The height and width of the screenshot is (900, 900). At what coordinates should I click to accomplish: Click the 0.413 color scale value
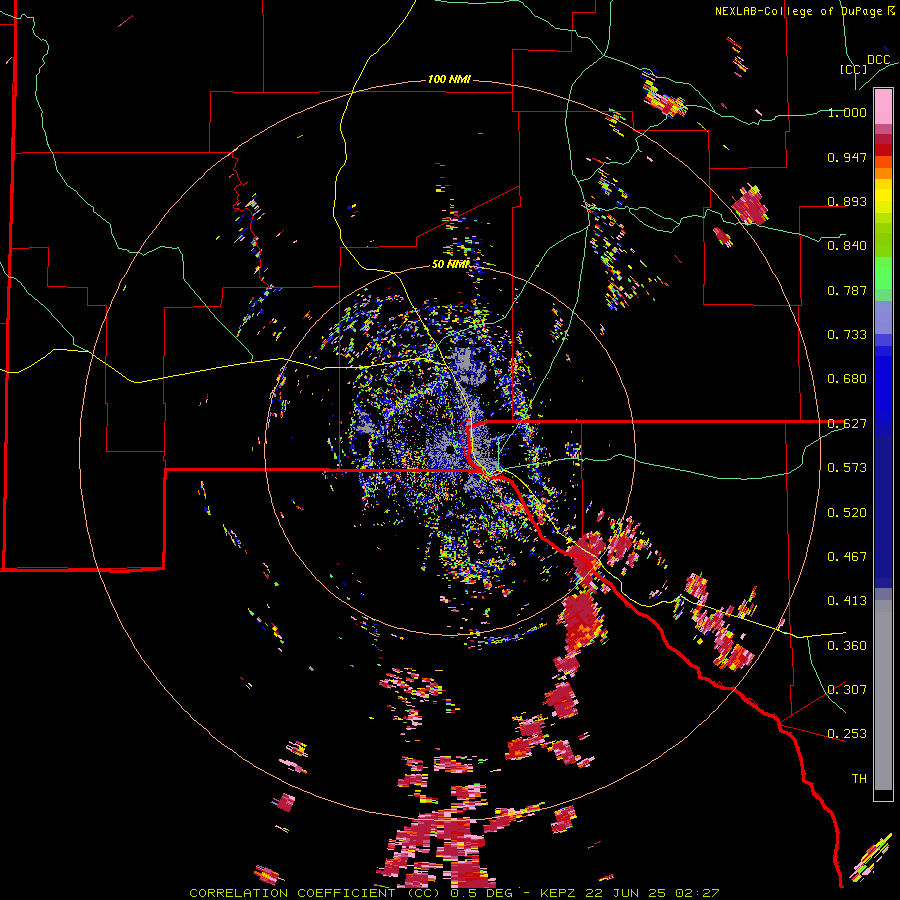click(847, 601)
